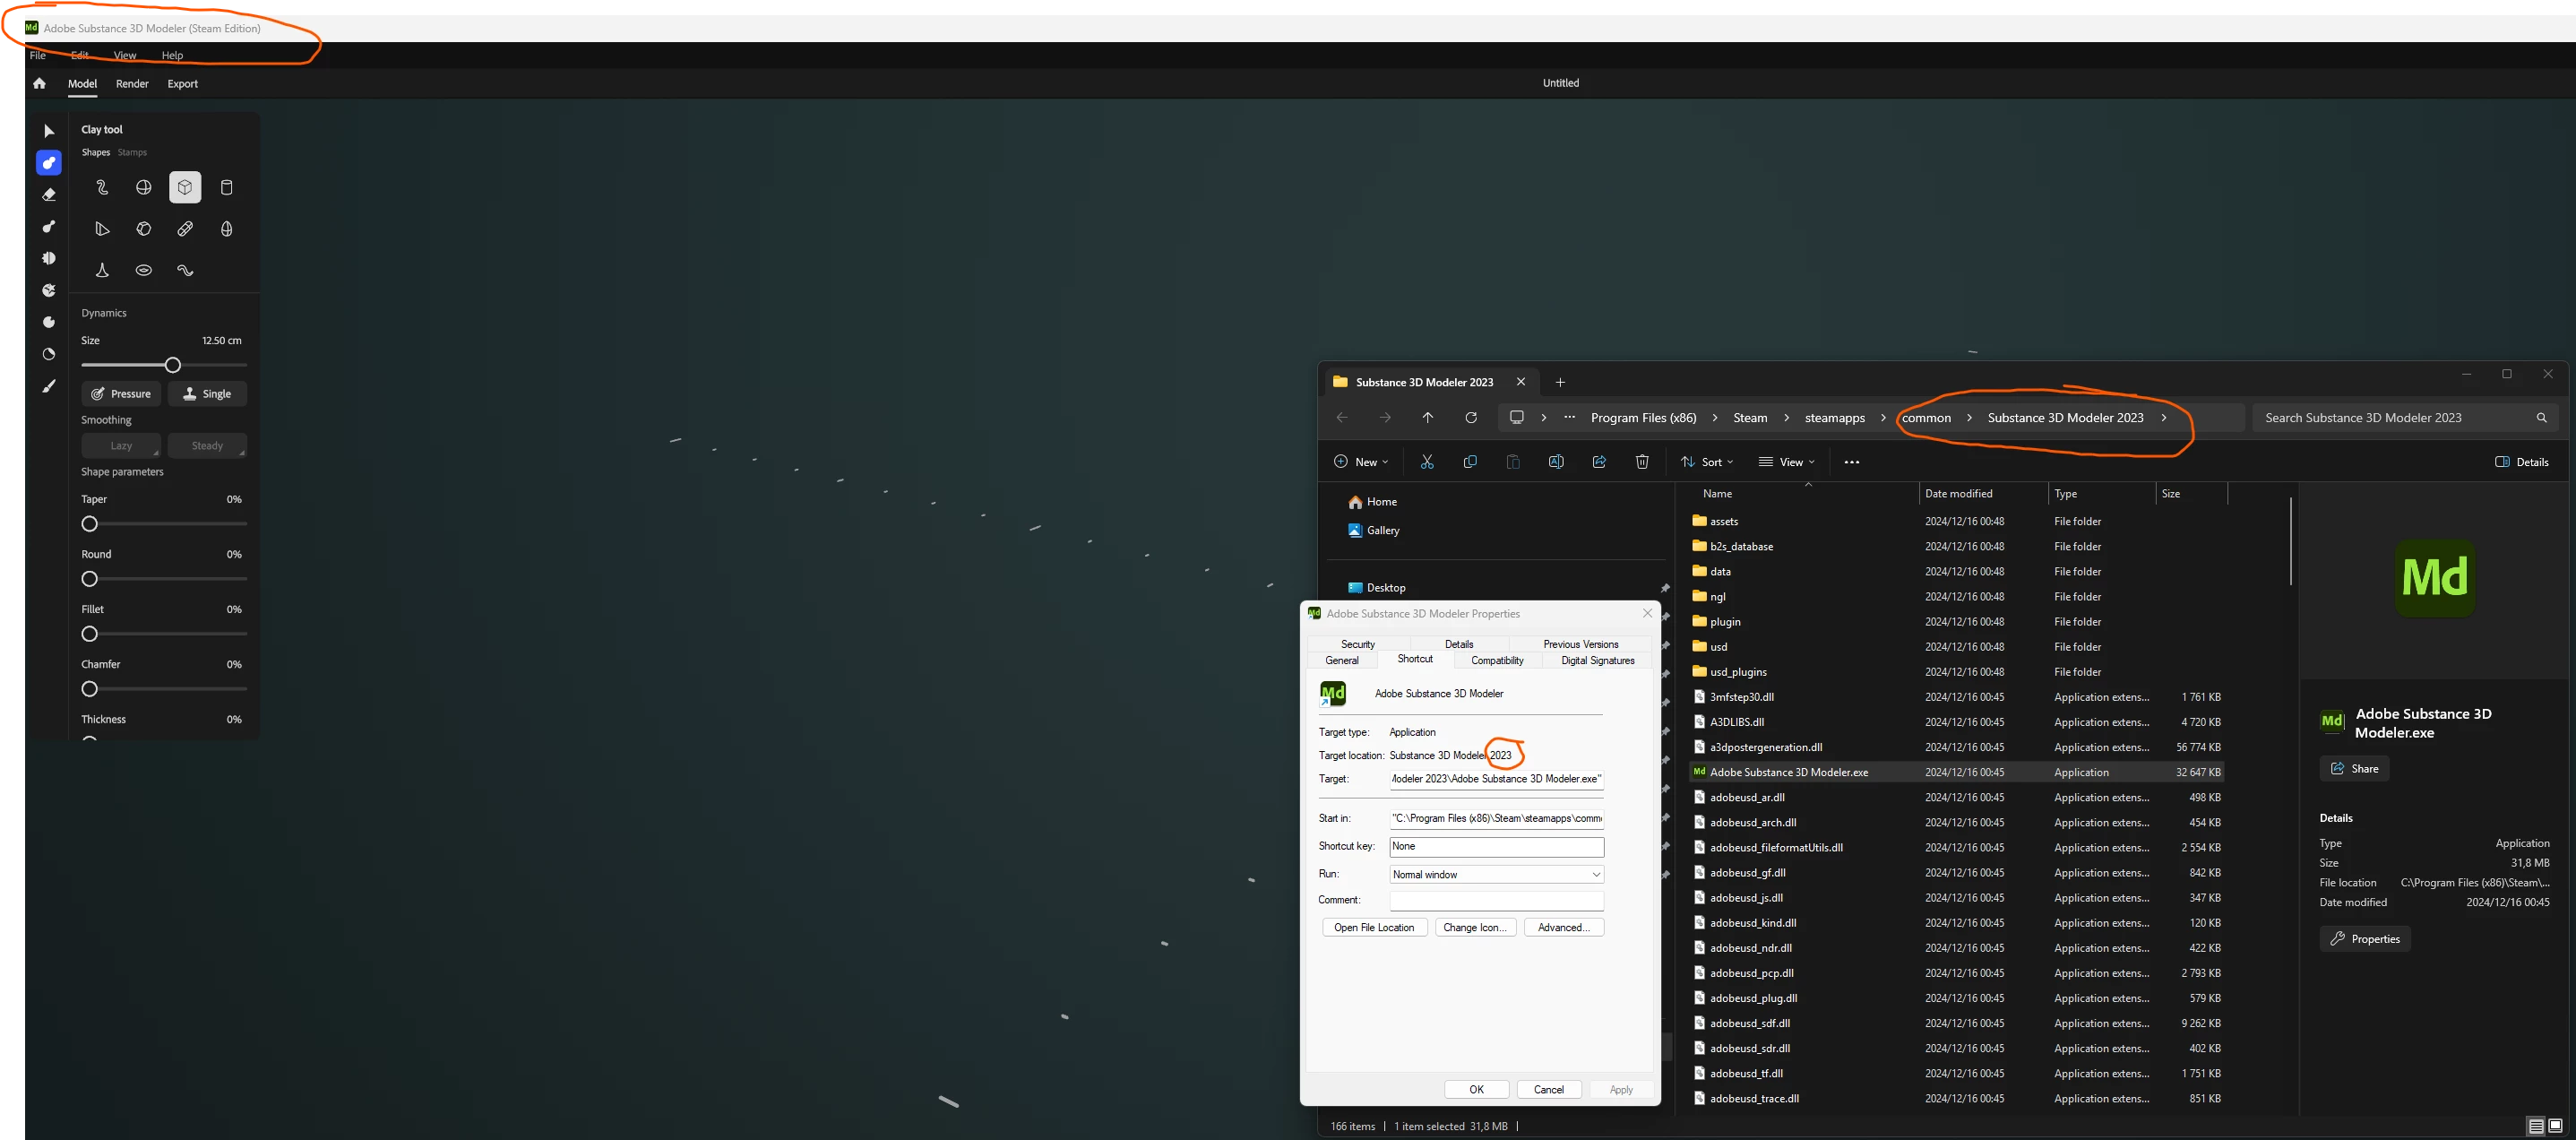Toggle Single stamp mode
The width and height of the screenshot is (2576, 1140).
click(207, 394)
